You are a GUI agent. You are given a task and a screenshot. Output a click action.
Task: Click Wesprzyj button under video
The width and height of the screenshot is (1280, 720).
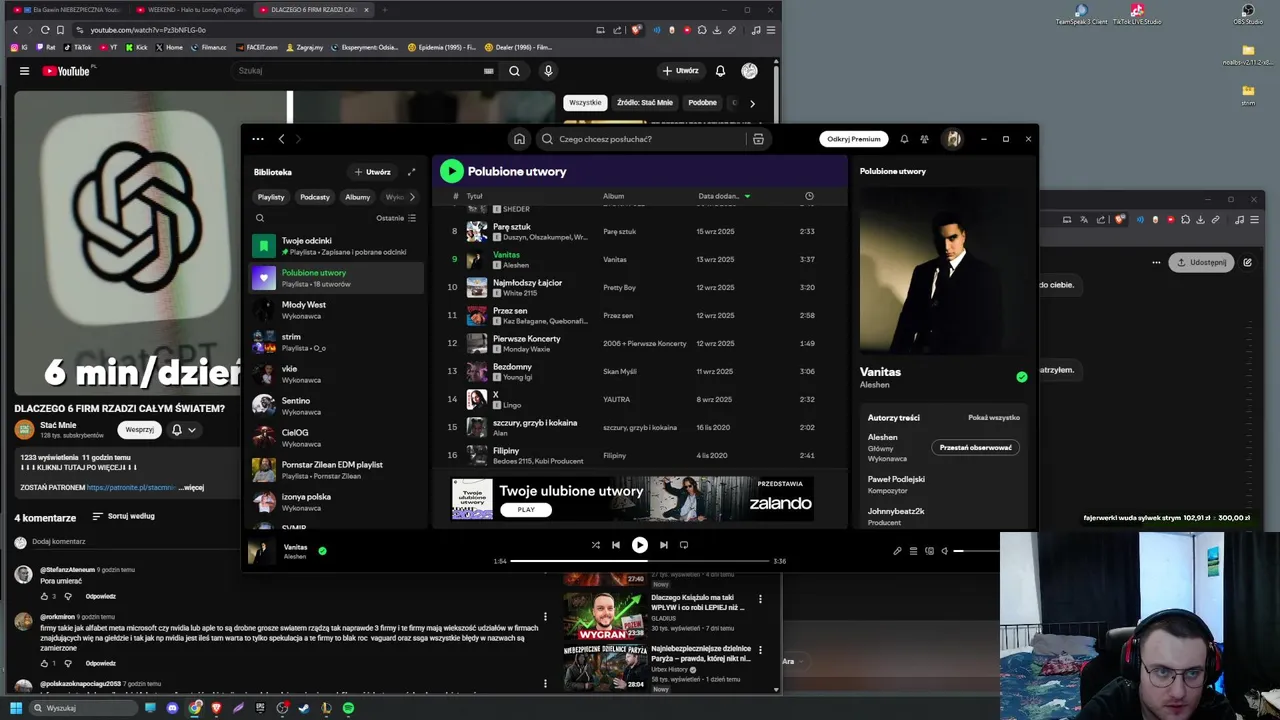(x=140, y=430)
